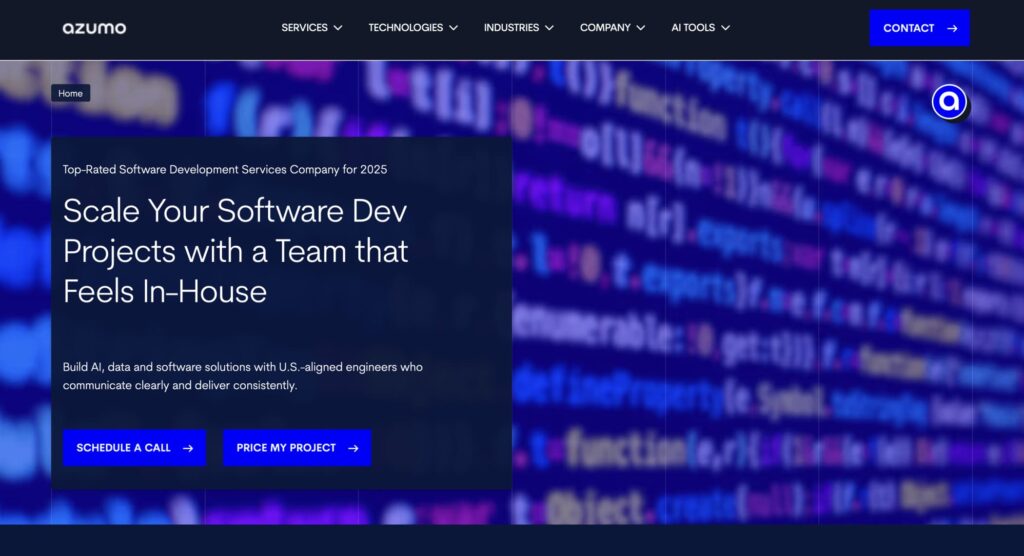Screen dimensions: 1024x556
Task: Click the azumo logo in the header
Action: click(x=94, y=28)
